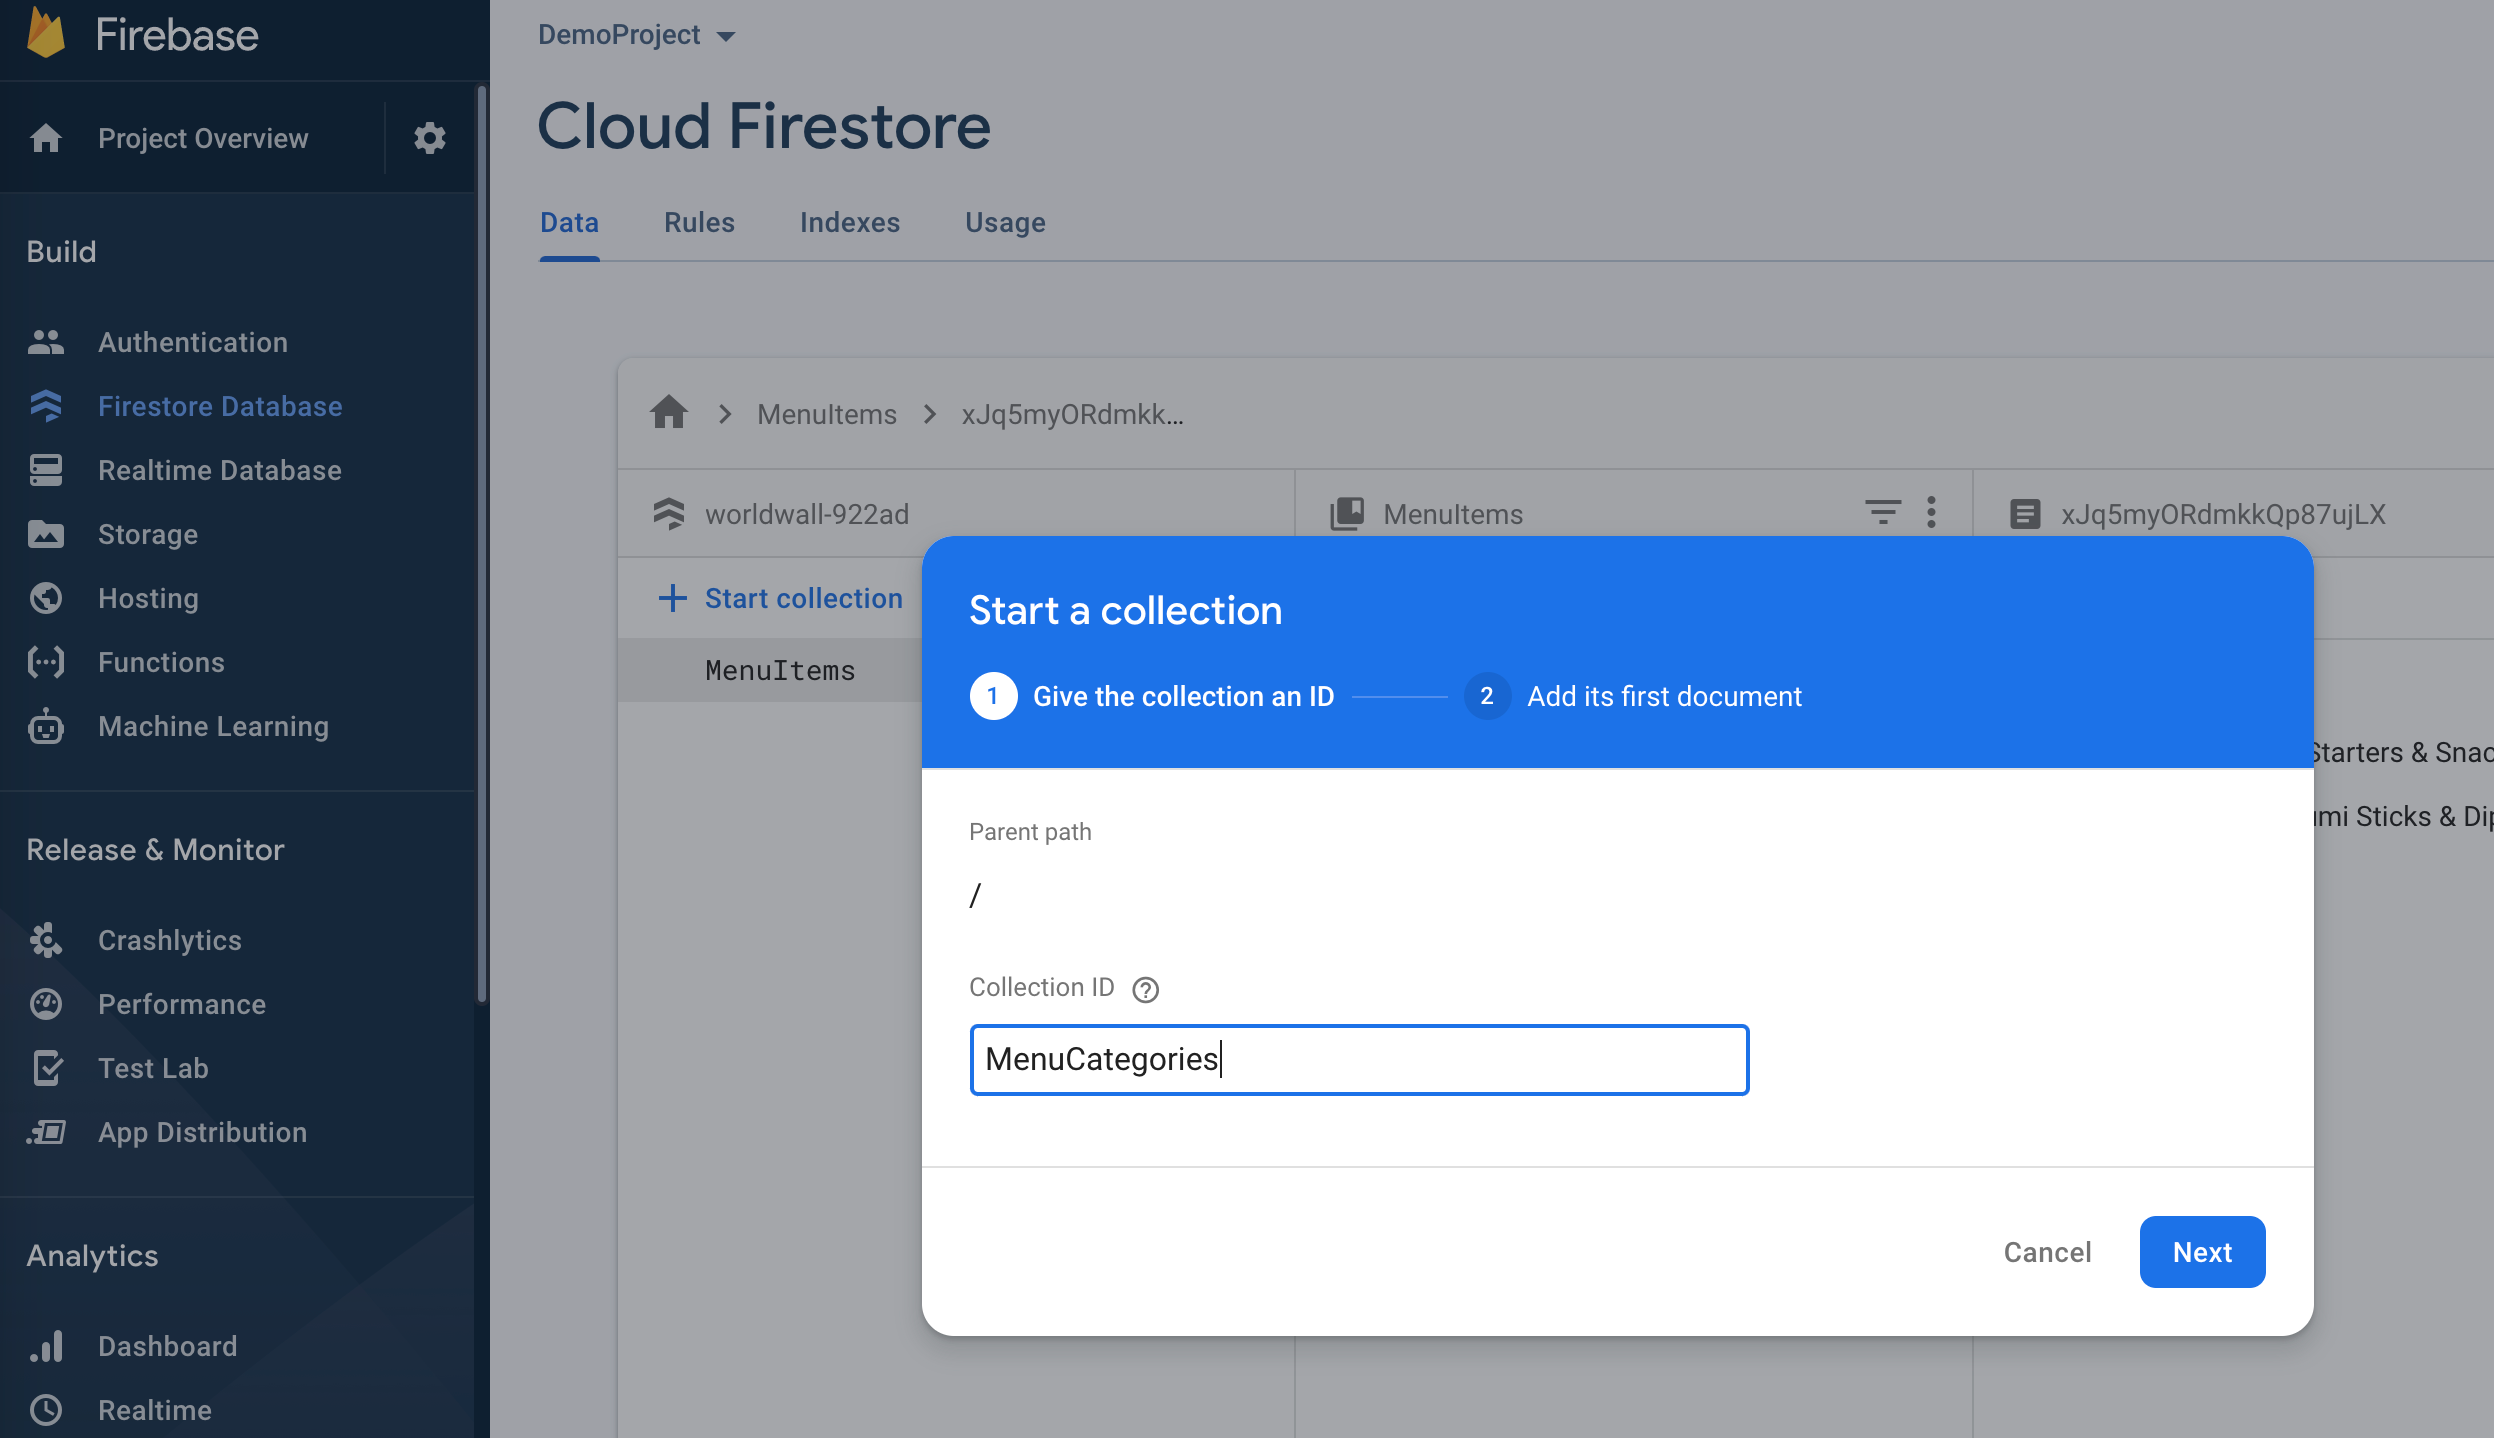The height and width of the screenshot is (1438, 2494).
Task: Click the home icon in breadcrumb path
Action: point(669,413)
